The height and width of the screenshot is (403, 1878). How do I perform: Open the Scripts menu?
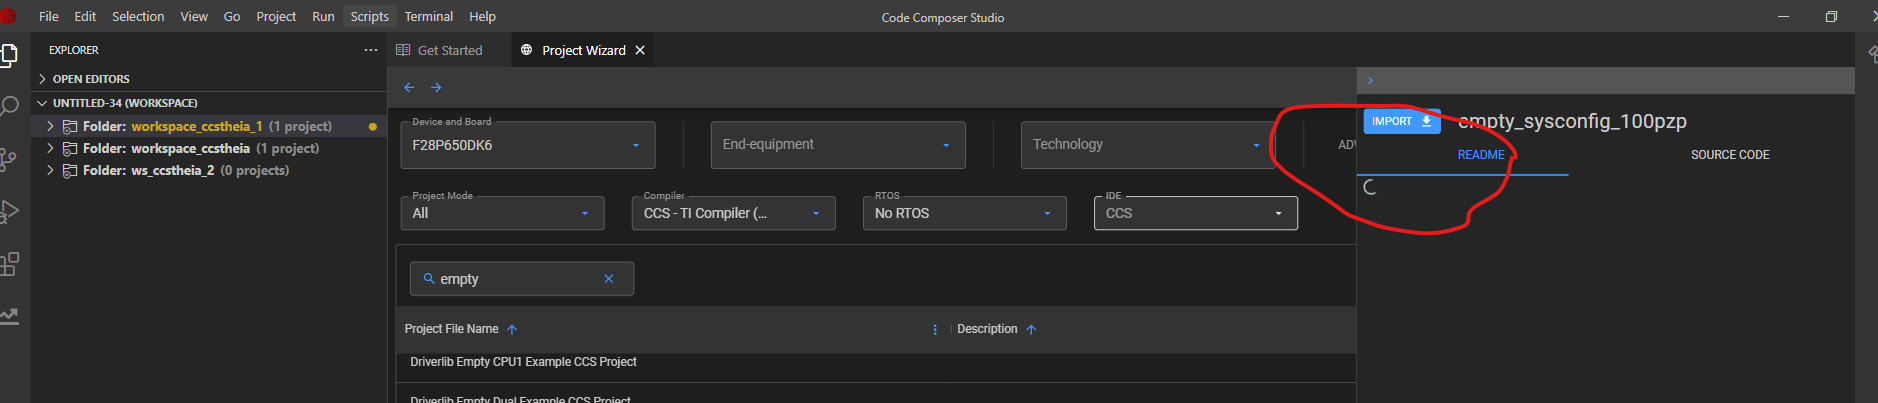tap(369, 16)
